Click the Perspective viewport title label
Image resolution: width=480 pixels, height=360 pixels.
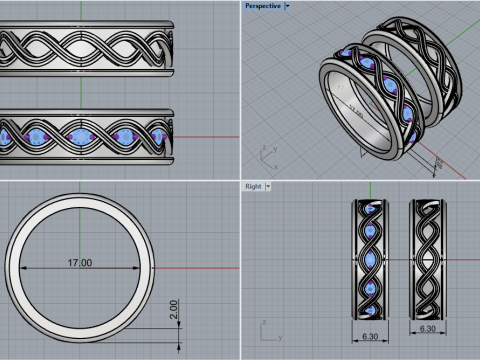(263, 6)
